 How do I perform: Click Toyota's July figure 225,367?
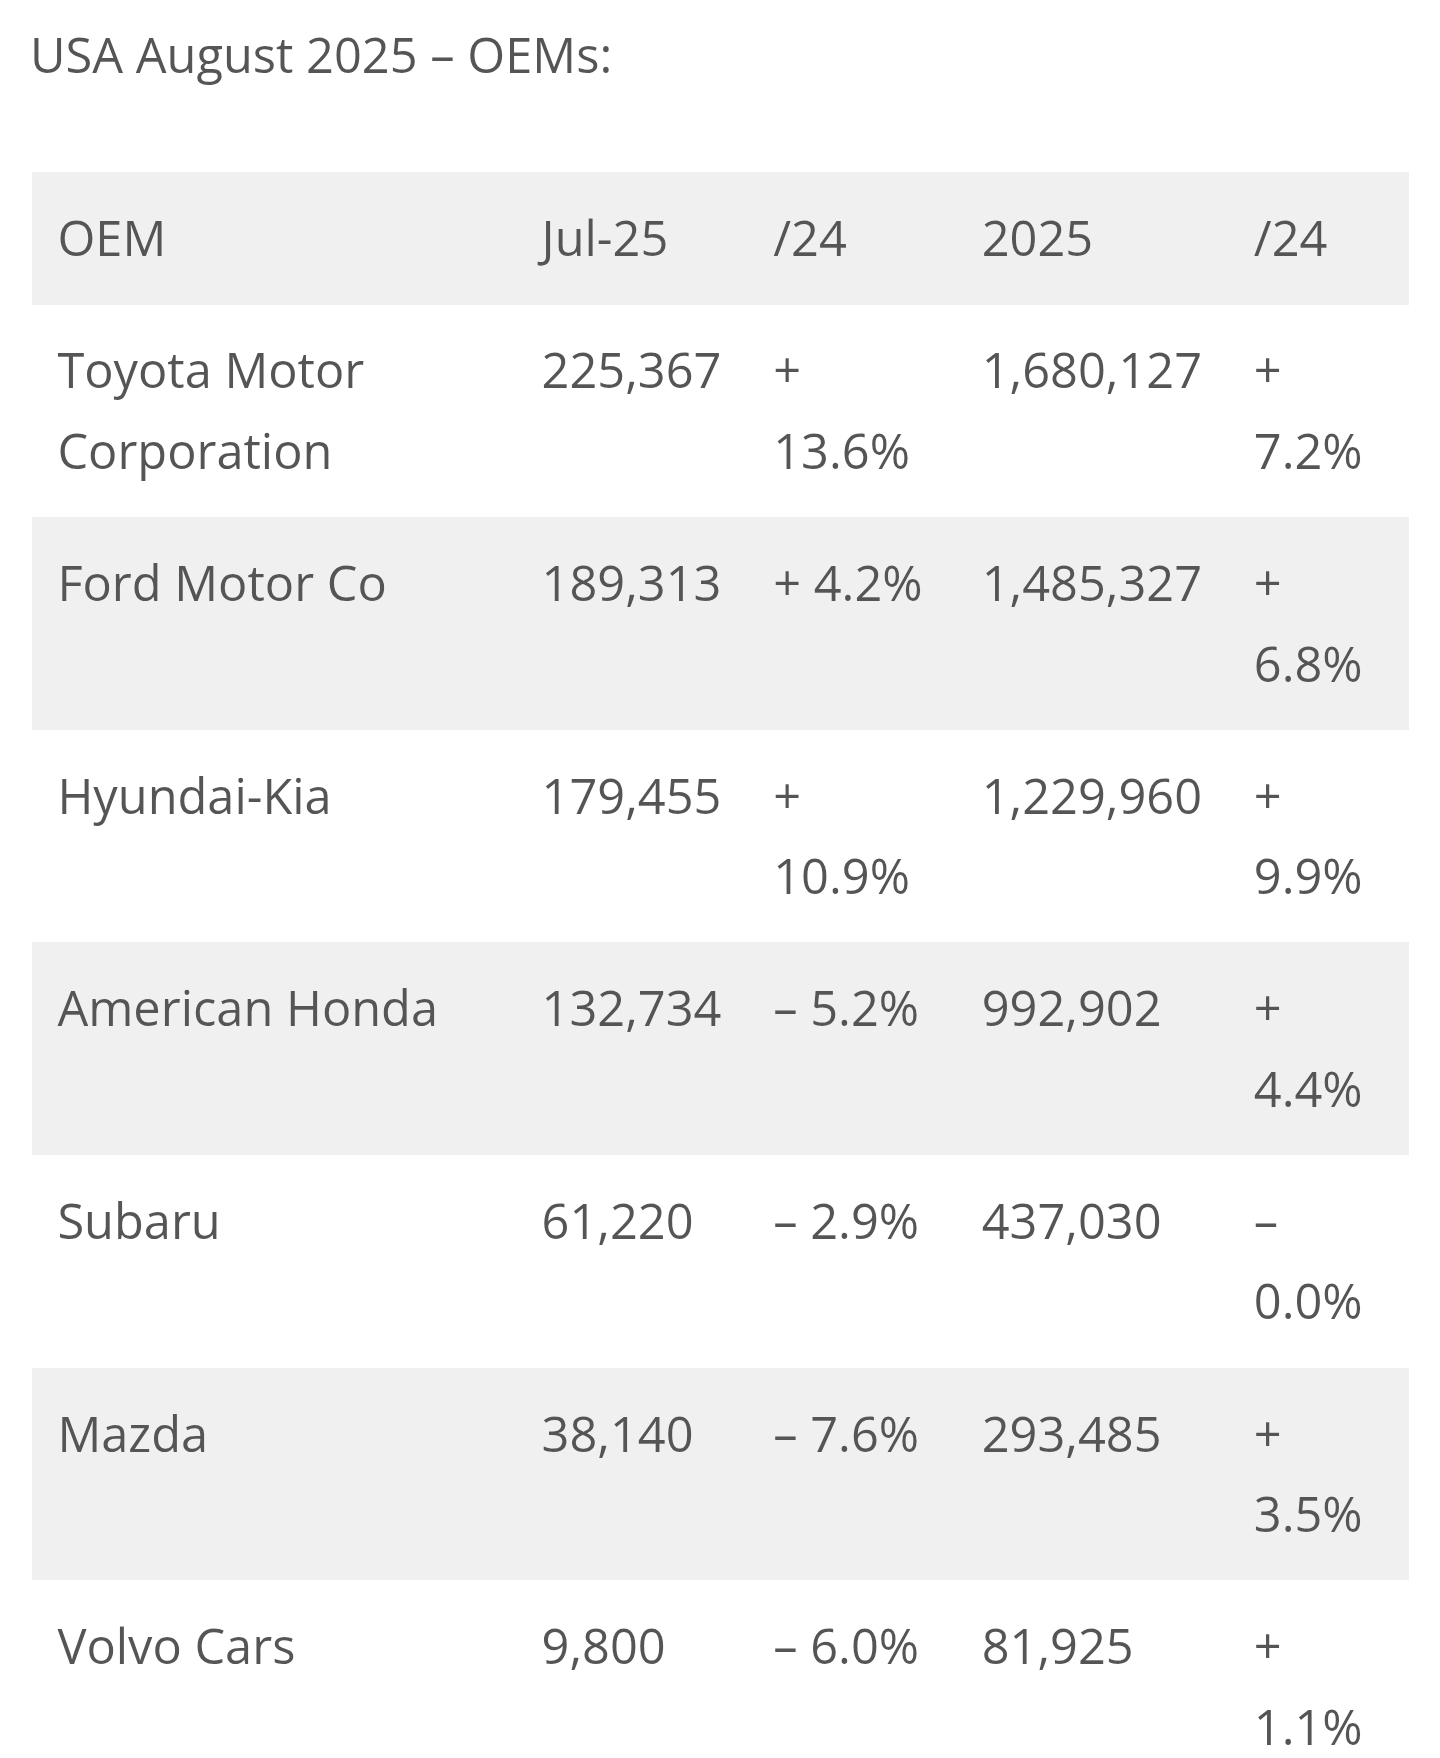(x=630, y=371)
